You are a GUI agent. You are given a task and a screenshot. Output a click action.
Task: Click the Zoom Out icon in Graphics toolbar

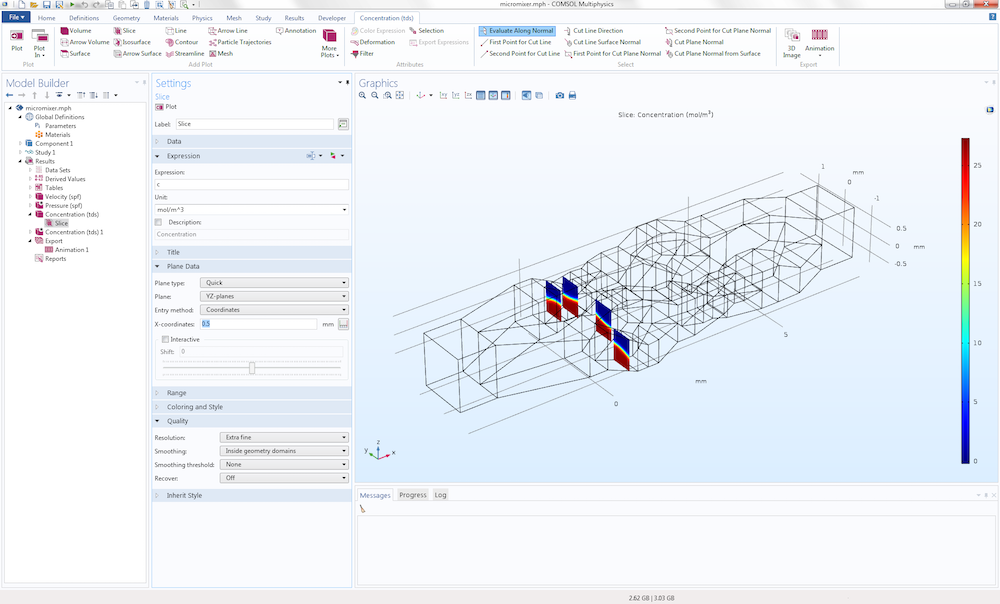tap(375, 96)
